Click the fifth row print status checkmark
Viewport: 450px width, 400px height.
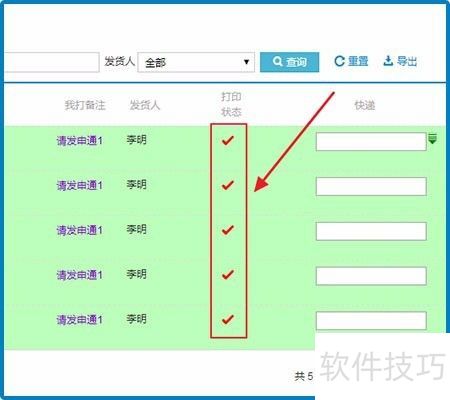228,319
